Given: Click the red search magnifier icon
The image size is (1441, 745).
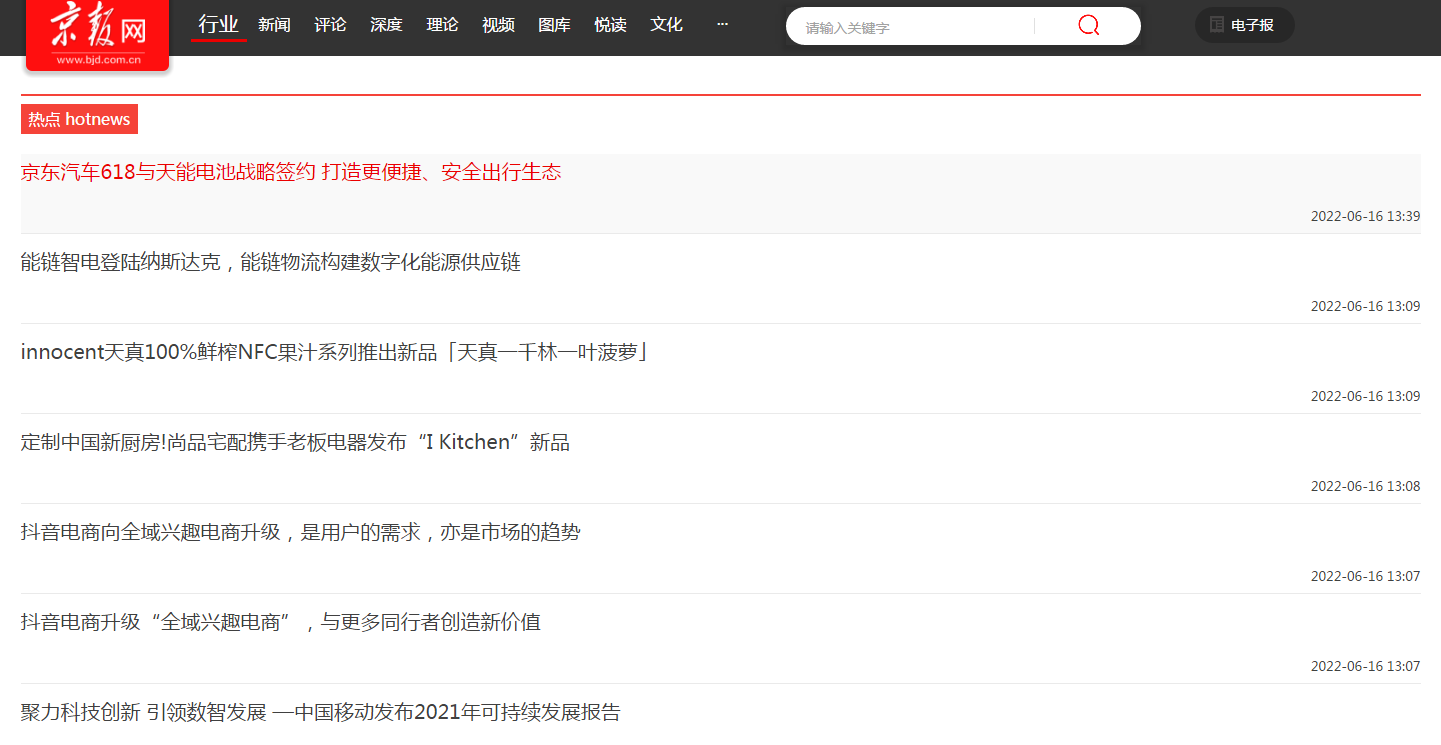Looking at the screenshot, I should coord(1089,26).
